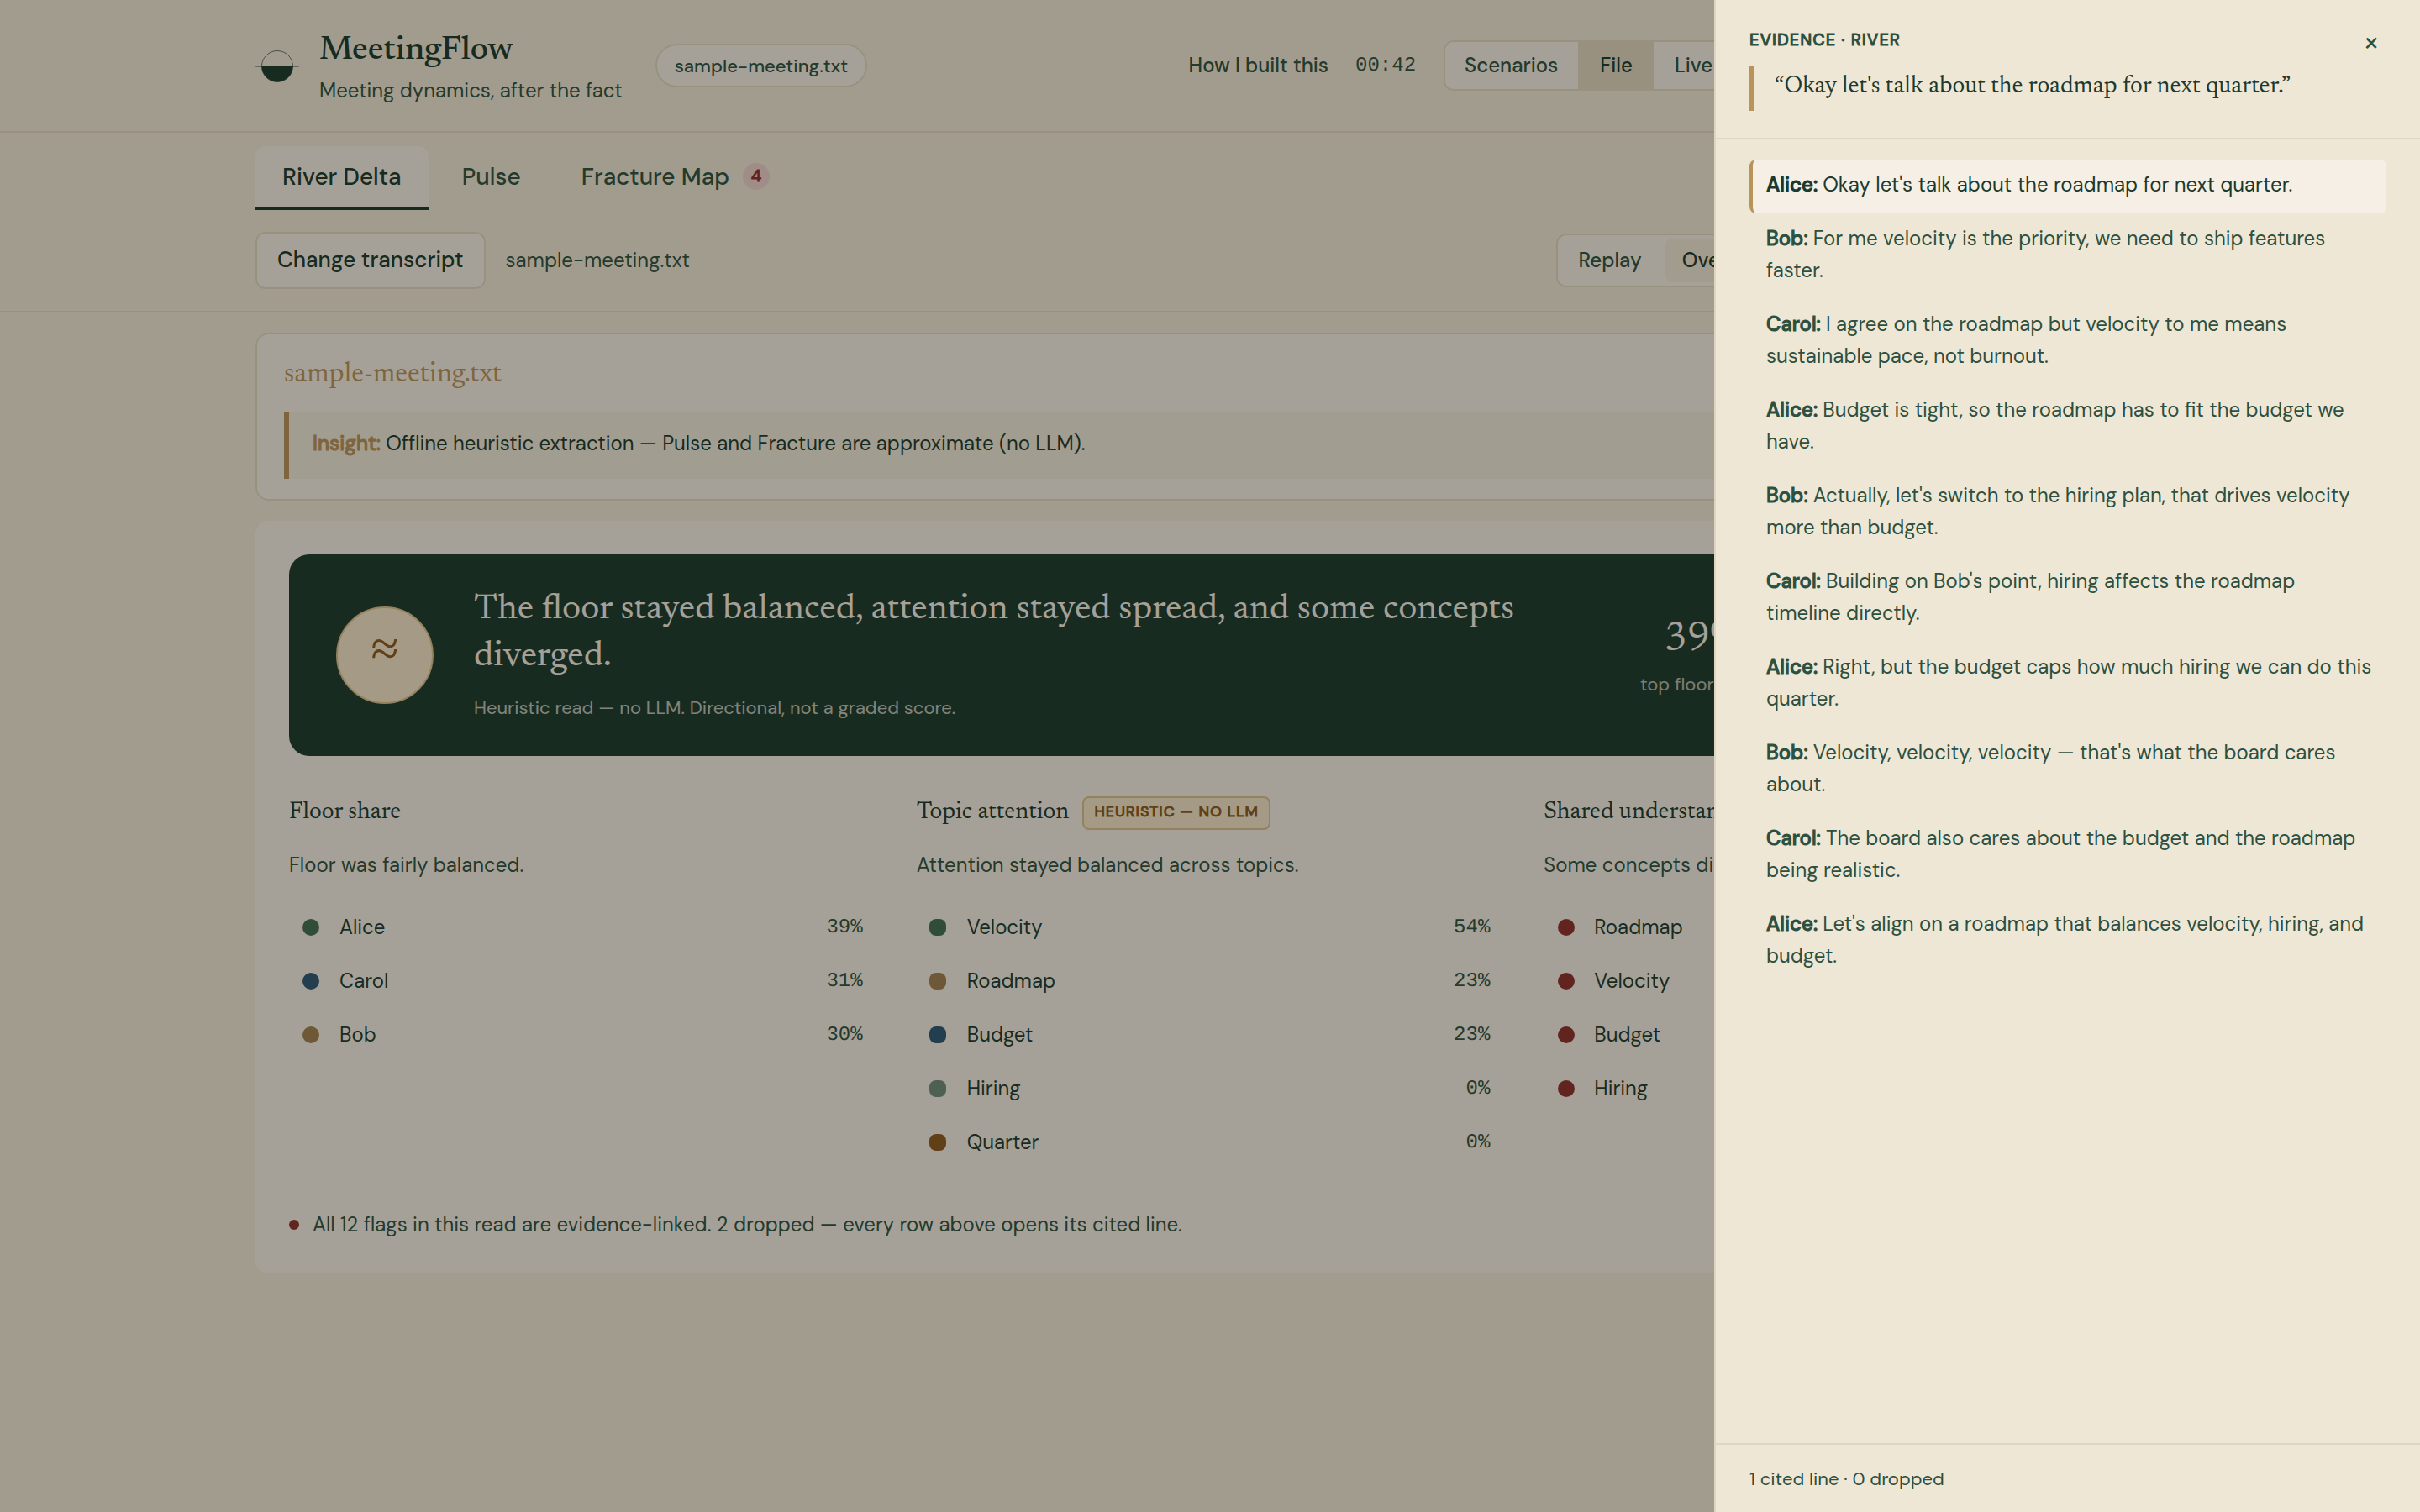The image size is (2420, 1512).
Task: Open the Quarter topic attention row
Action: [1209, 1142]
